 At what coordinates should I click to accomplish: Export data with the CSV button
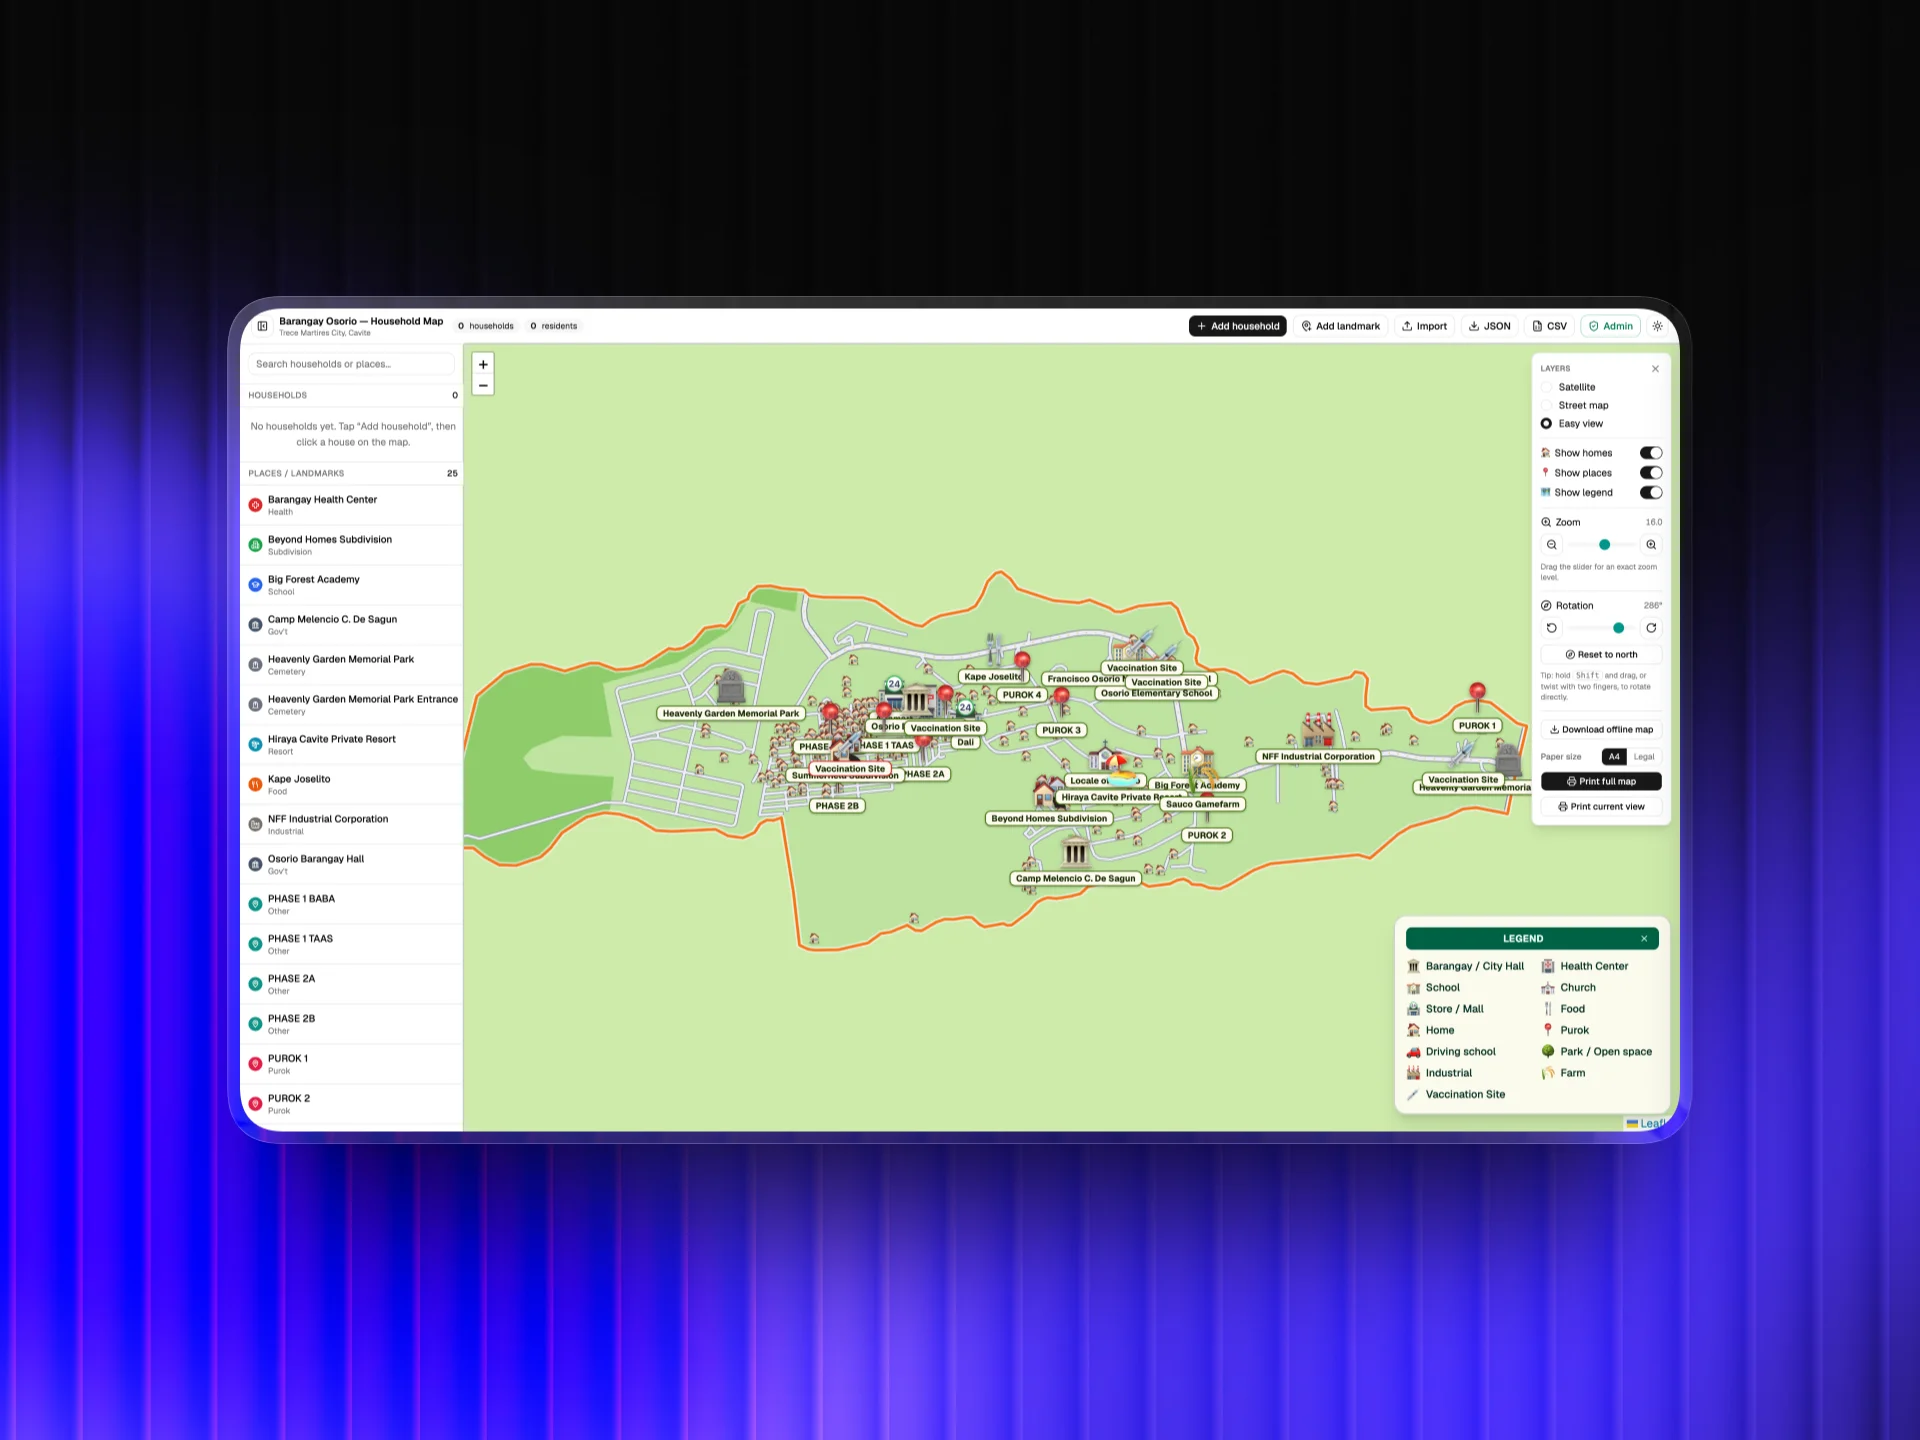(x=1550, y=326)
